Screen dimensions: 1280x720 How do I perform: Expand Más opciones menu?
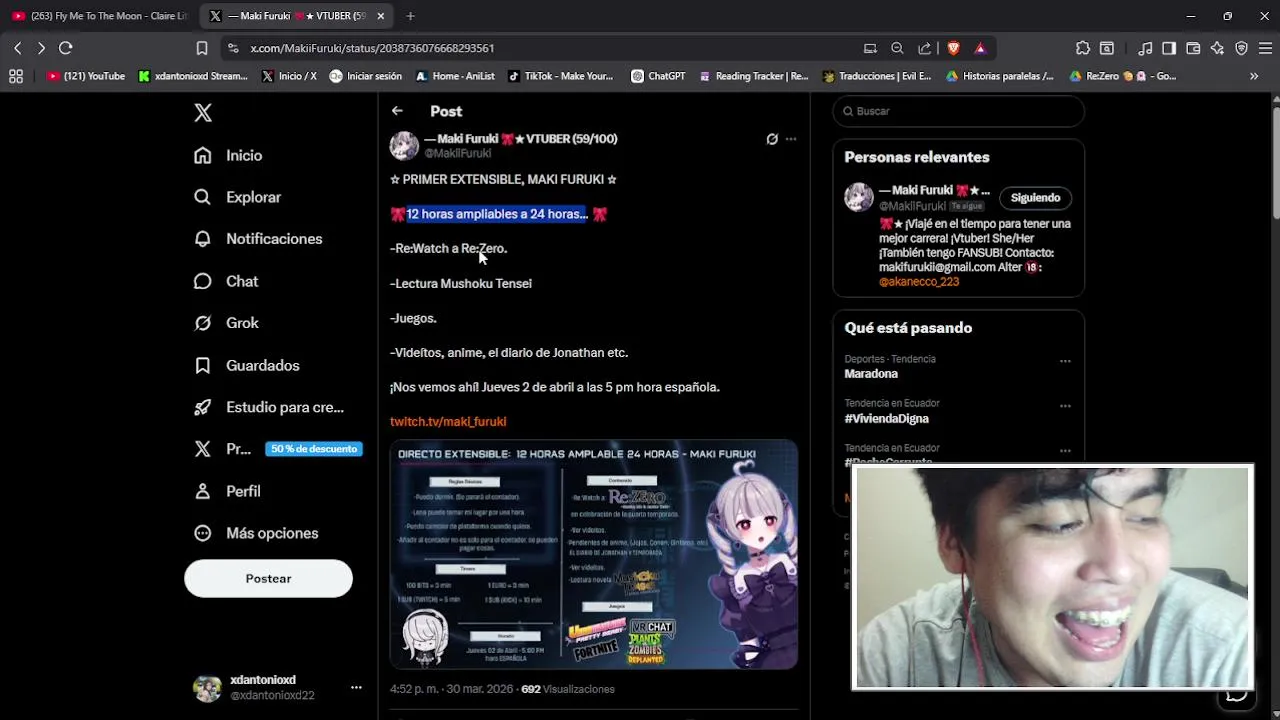coord(256,533)
